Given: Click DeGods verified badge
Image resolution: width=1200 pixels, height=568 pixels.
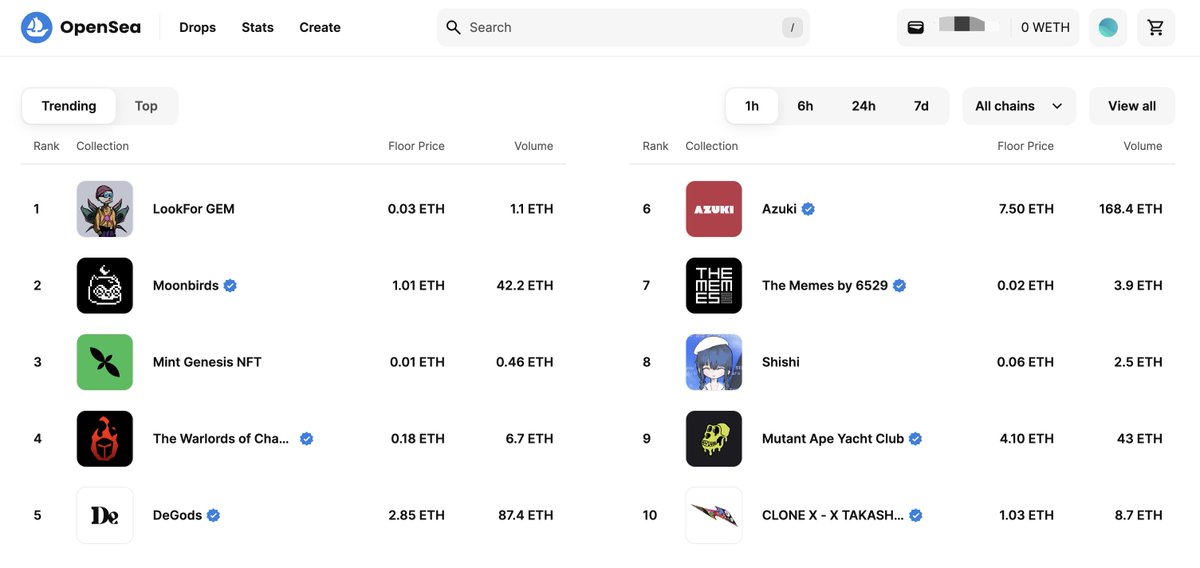Looking at the screenshot, I should point(214,516).
